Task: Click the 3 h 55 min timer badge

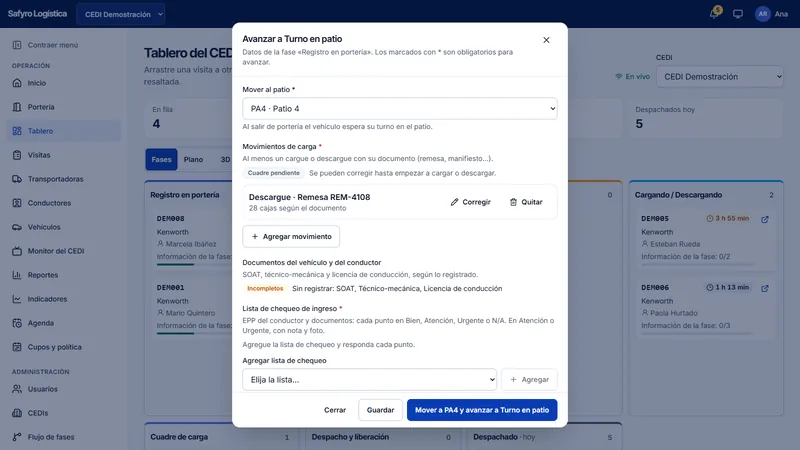Action: coord(728,218)
